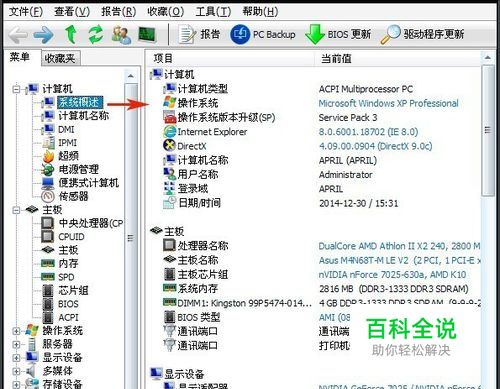Click the IE 8.0 version link
The height and width of the screenshot is (389, 500).
point(368,132)
